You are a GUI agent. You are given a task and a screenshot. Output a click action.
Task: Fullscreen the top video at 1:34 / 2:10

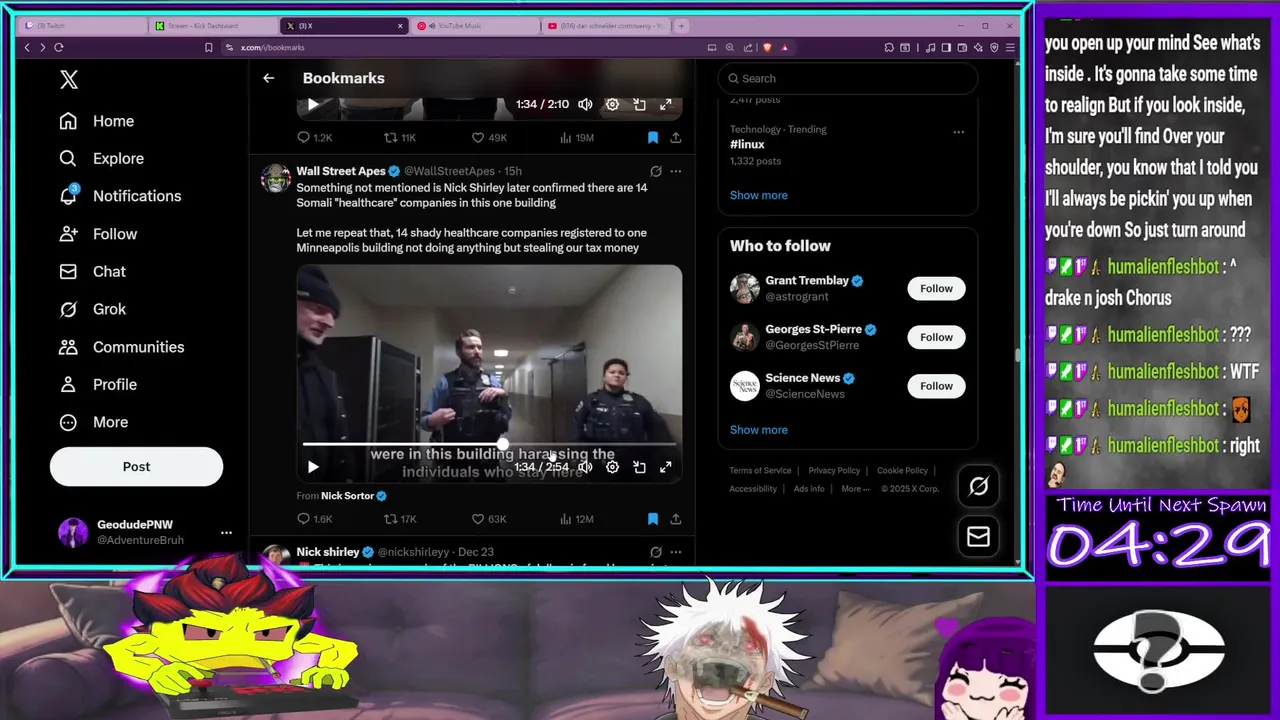click(666, 104)
